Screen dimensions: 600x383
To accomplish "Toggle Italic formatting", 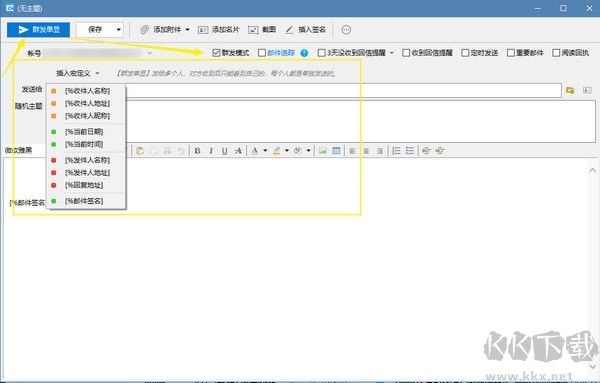I will coord(211,151).
